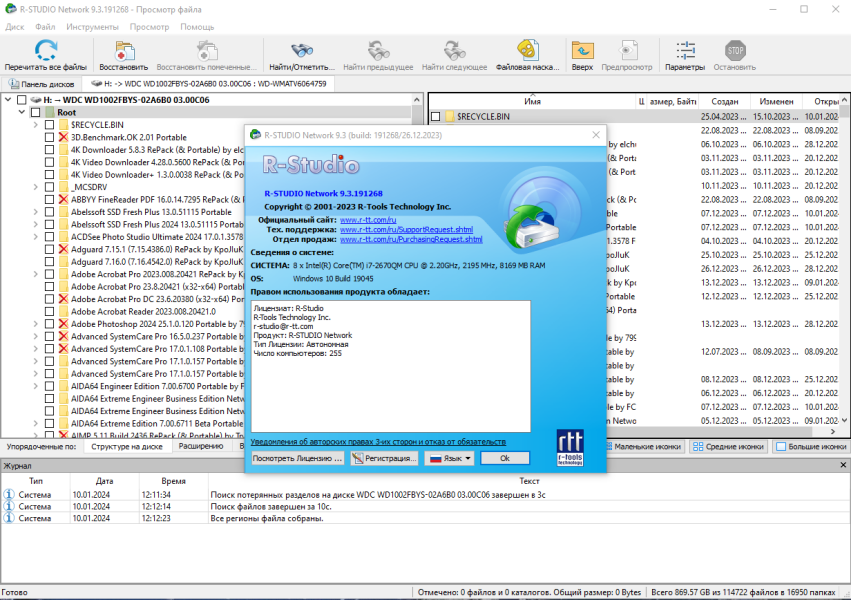
Task: Switch to Панель дисков tab
Action: (x=42, y=84)
